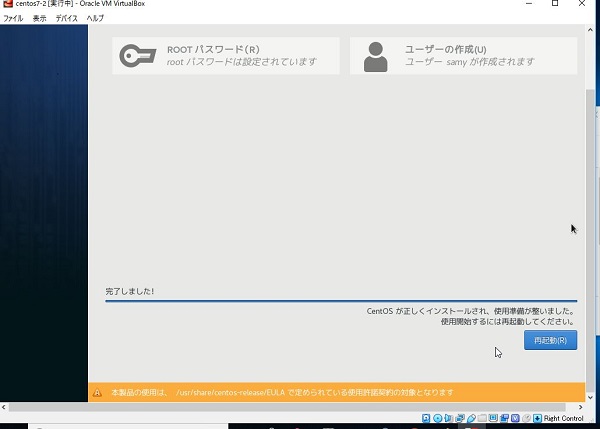Screen dimensions: 600x429
Task: Click the recording status icon
Action: click(x=504, y=418)
